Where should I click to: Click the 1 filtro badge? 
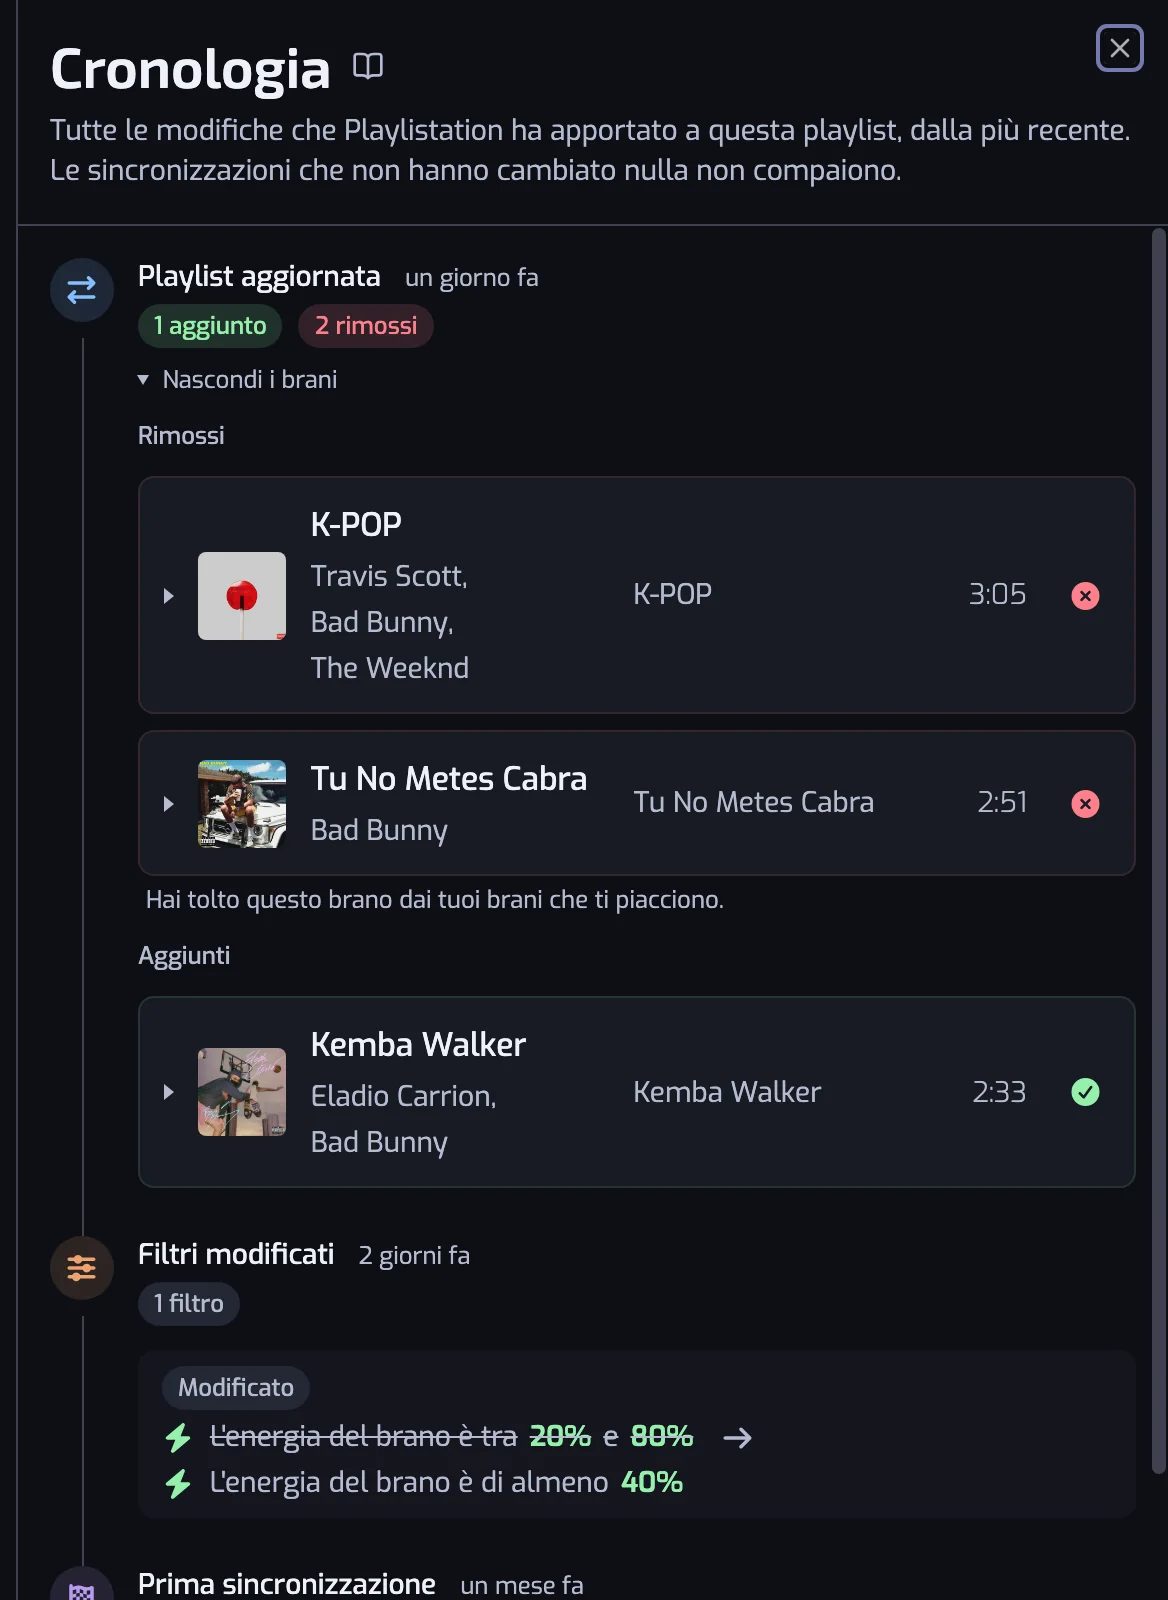pyautogui.click(x=189, y=1304)
